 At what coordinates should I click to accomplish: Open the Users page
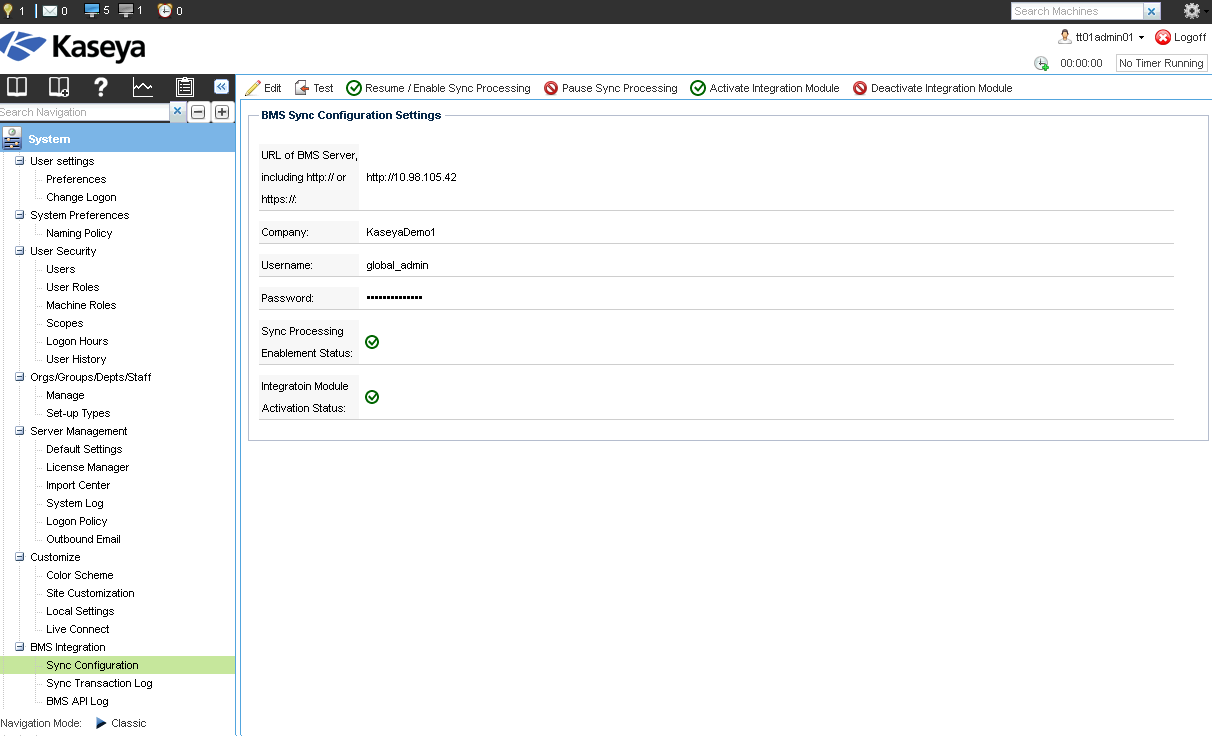pos(60,269)
